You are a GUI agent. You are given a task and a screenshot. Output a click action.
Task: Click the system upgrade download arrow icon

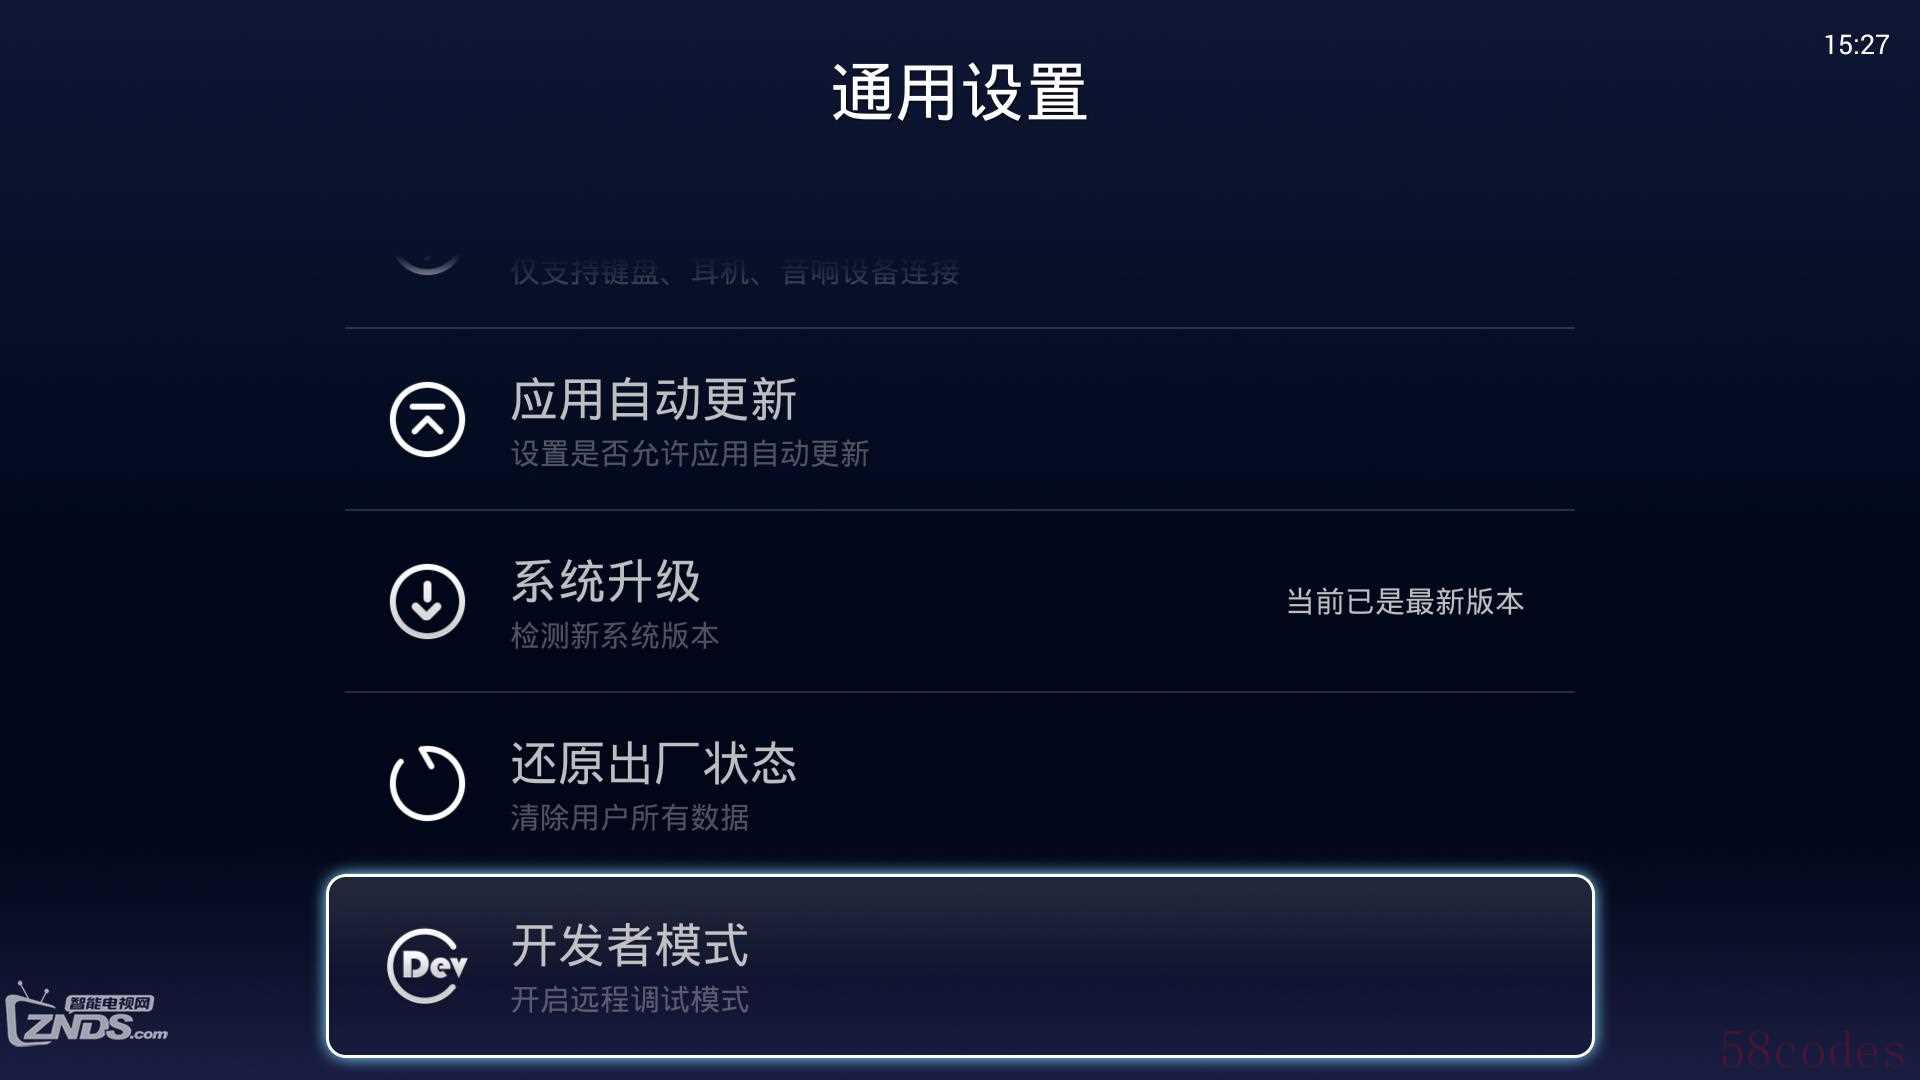point(427,601)
